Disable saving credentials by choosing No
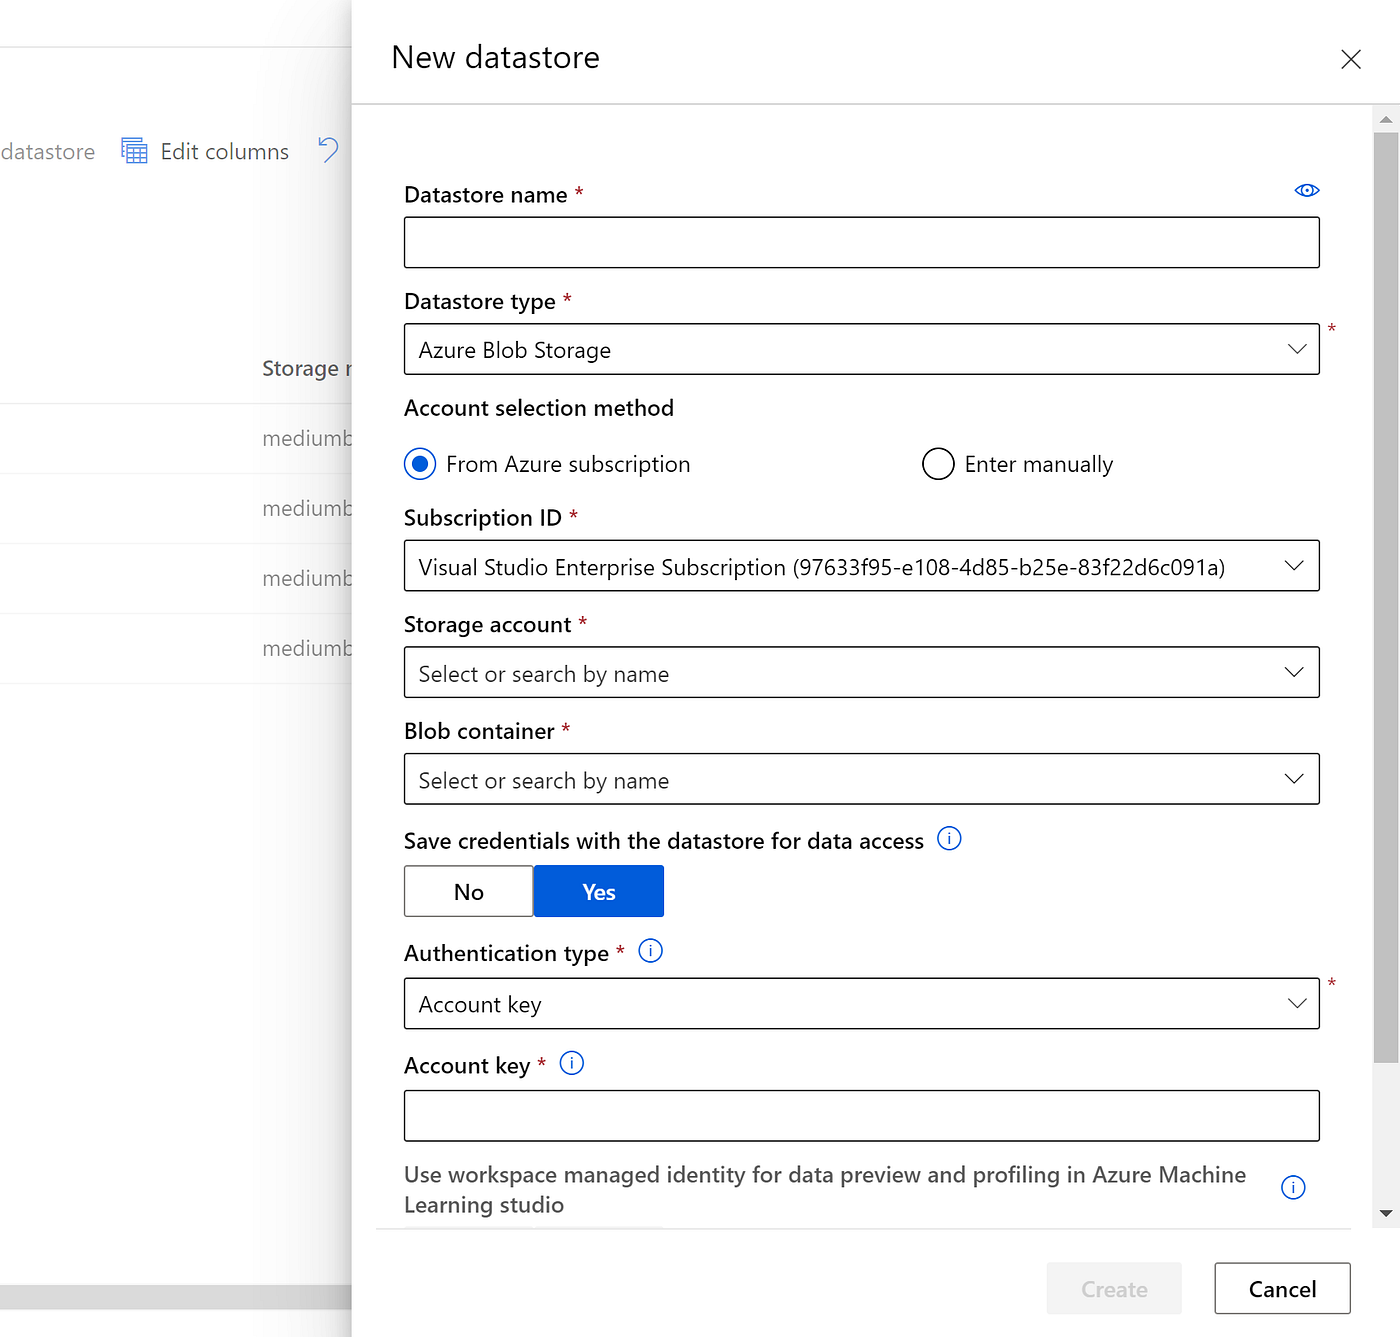 [468, 891]
